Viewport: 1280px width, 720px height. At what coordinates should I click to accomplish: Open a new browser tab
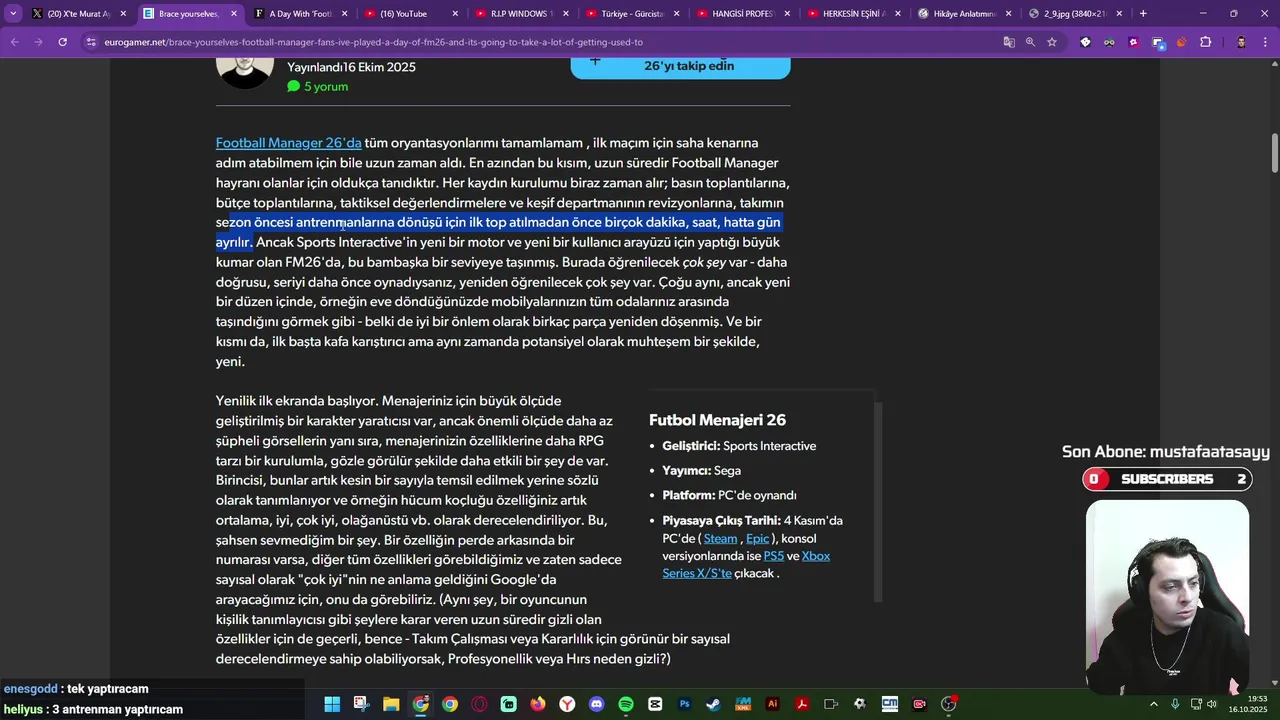pos(1143,13)
